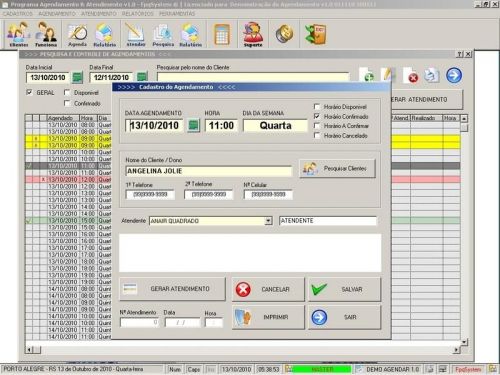The height and width of the screenshot is (375, 500).
Task: Open the FERRAMENTAS menu
Action: click(x=177, y=14)
